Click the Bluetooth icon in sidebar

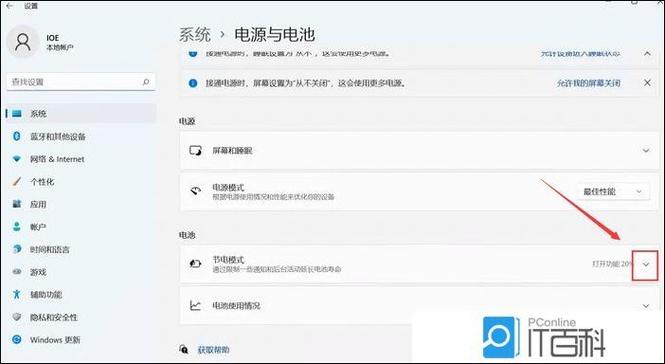click(x=17, y=136)
